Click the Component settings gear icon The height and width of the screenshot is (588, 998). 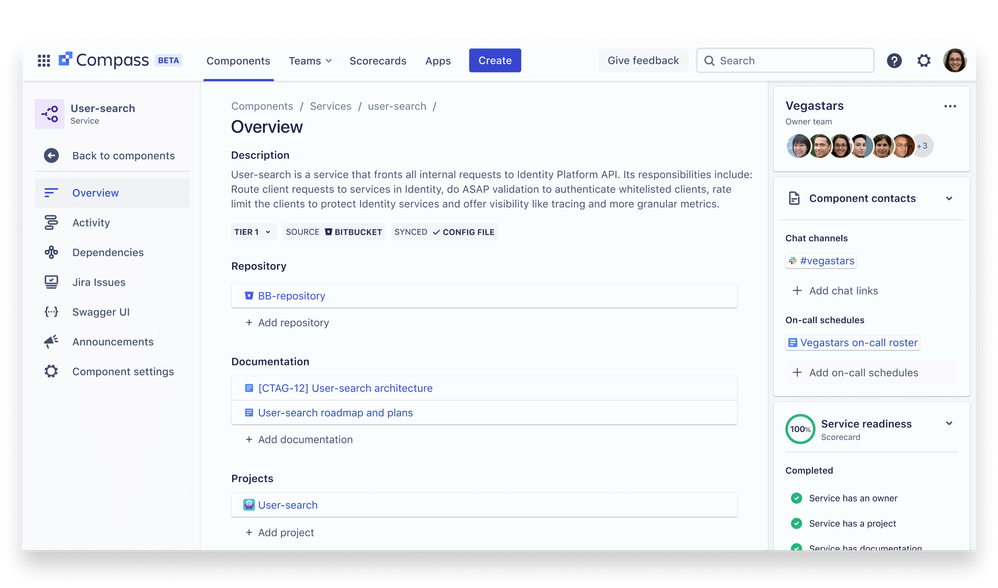[52, 371]
